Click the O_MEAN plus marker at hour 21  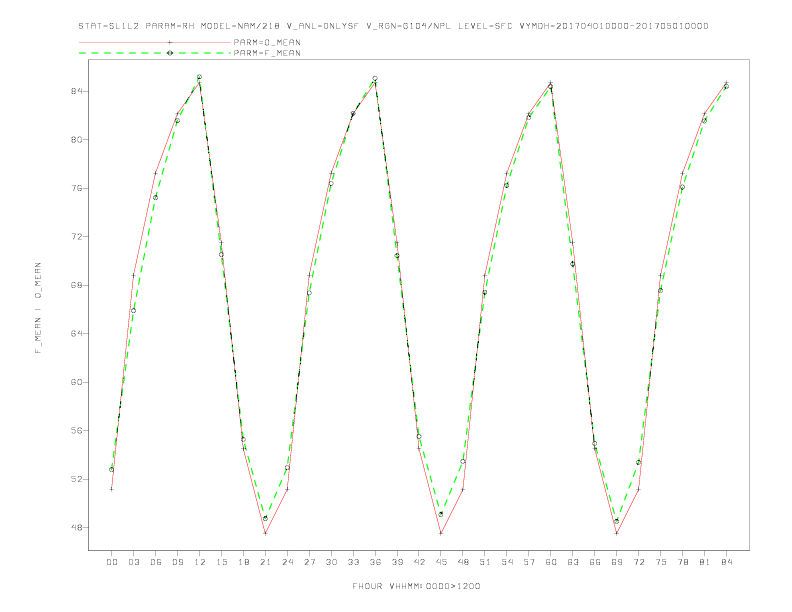[x=265, y=533]
